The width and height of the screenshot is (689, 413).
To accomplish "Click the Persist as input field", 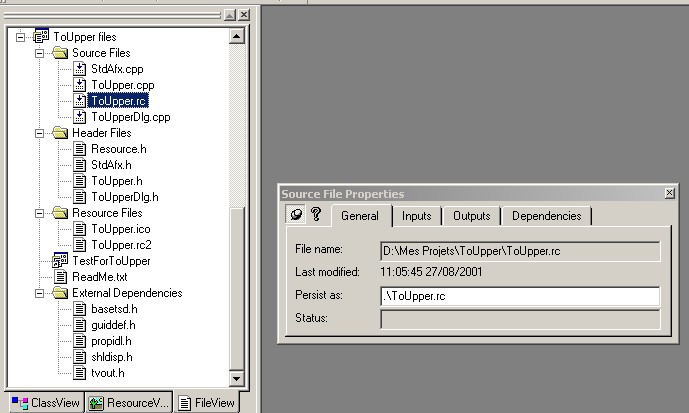I will coord(520,296).
